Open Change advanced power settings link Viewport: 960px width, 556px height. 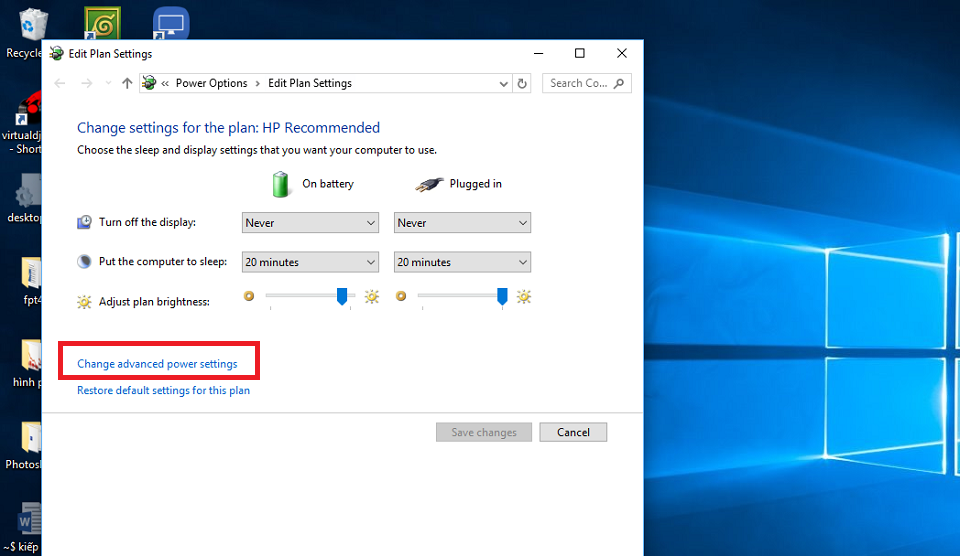[157, 364]
